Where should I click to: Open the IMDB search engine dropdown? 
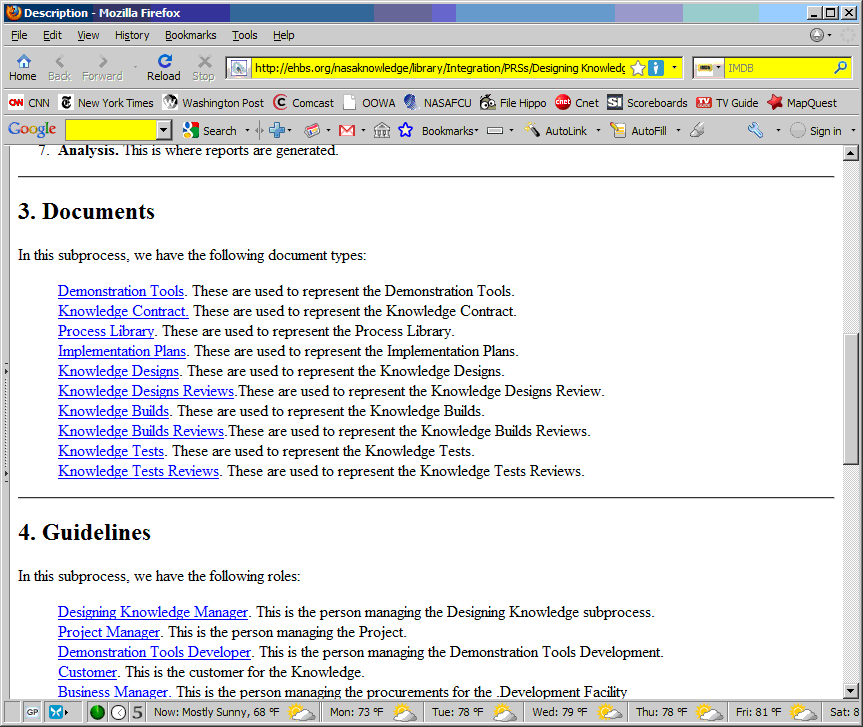pyautogui.click(x=718, y=68)
